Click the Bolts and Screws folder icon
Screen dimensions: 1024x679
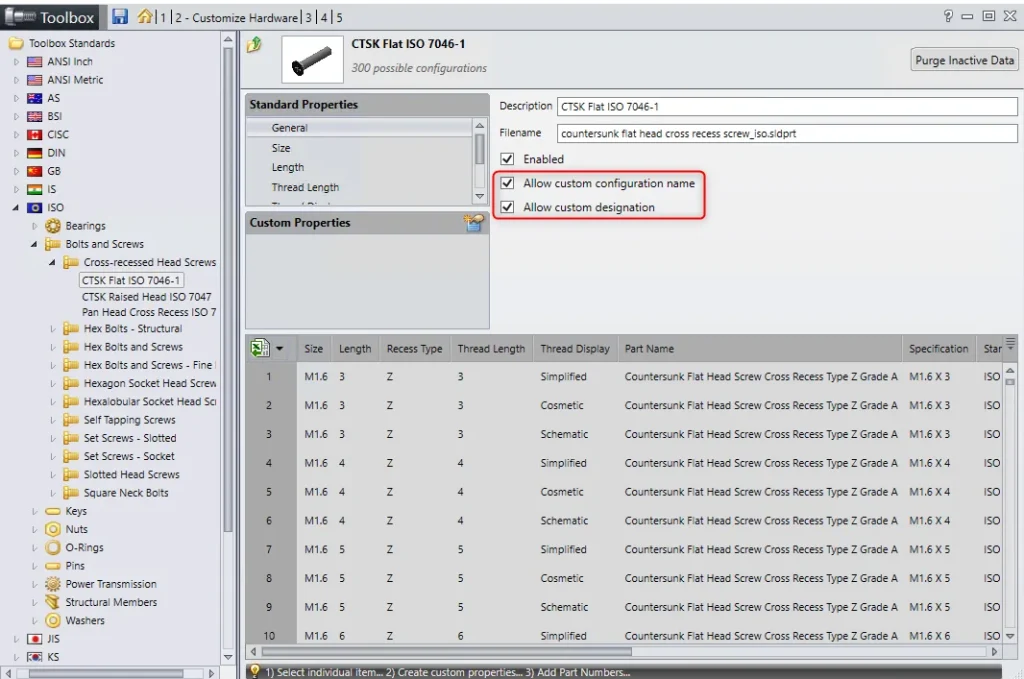(53, 244)
